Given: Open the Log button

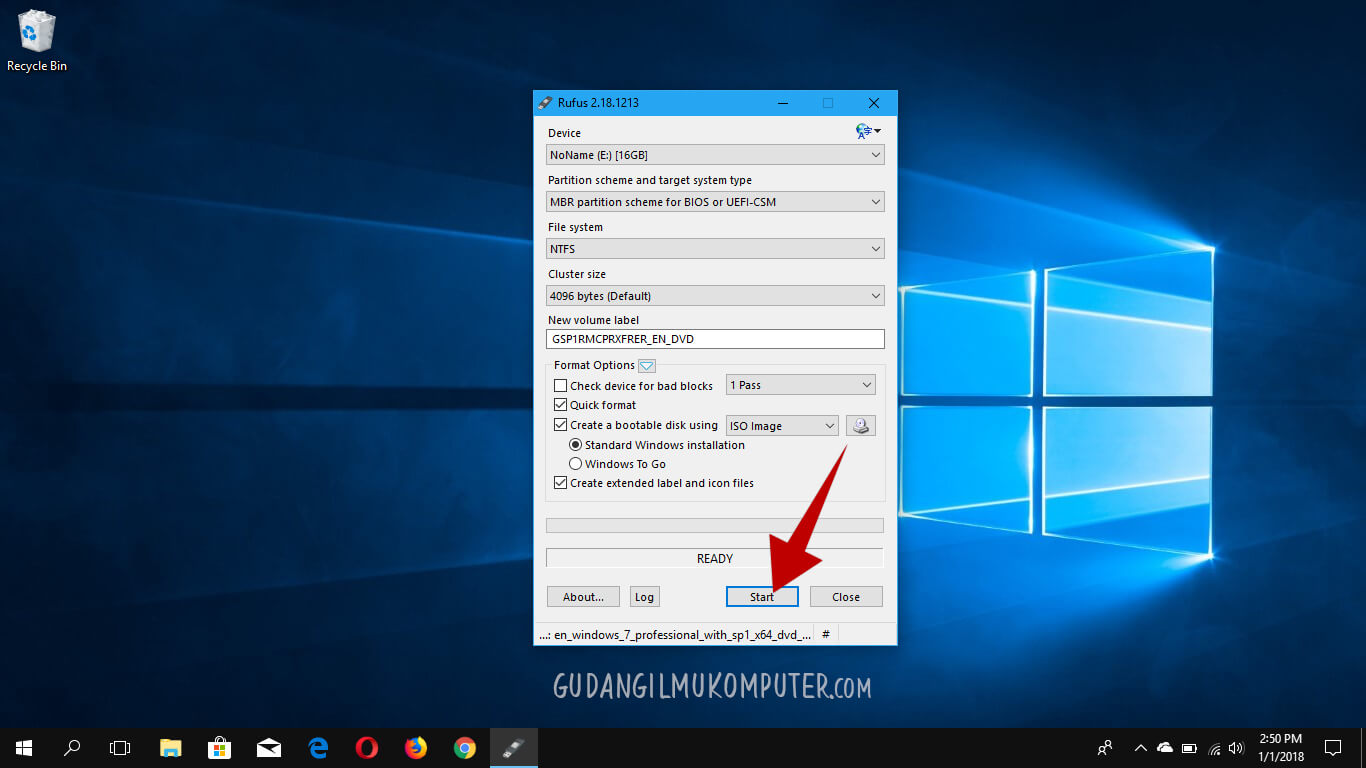Looking at the screenshot, I should point(644,597).
